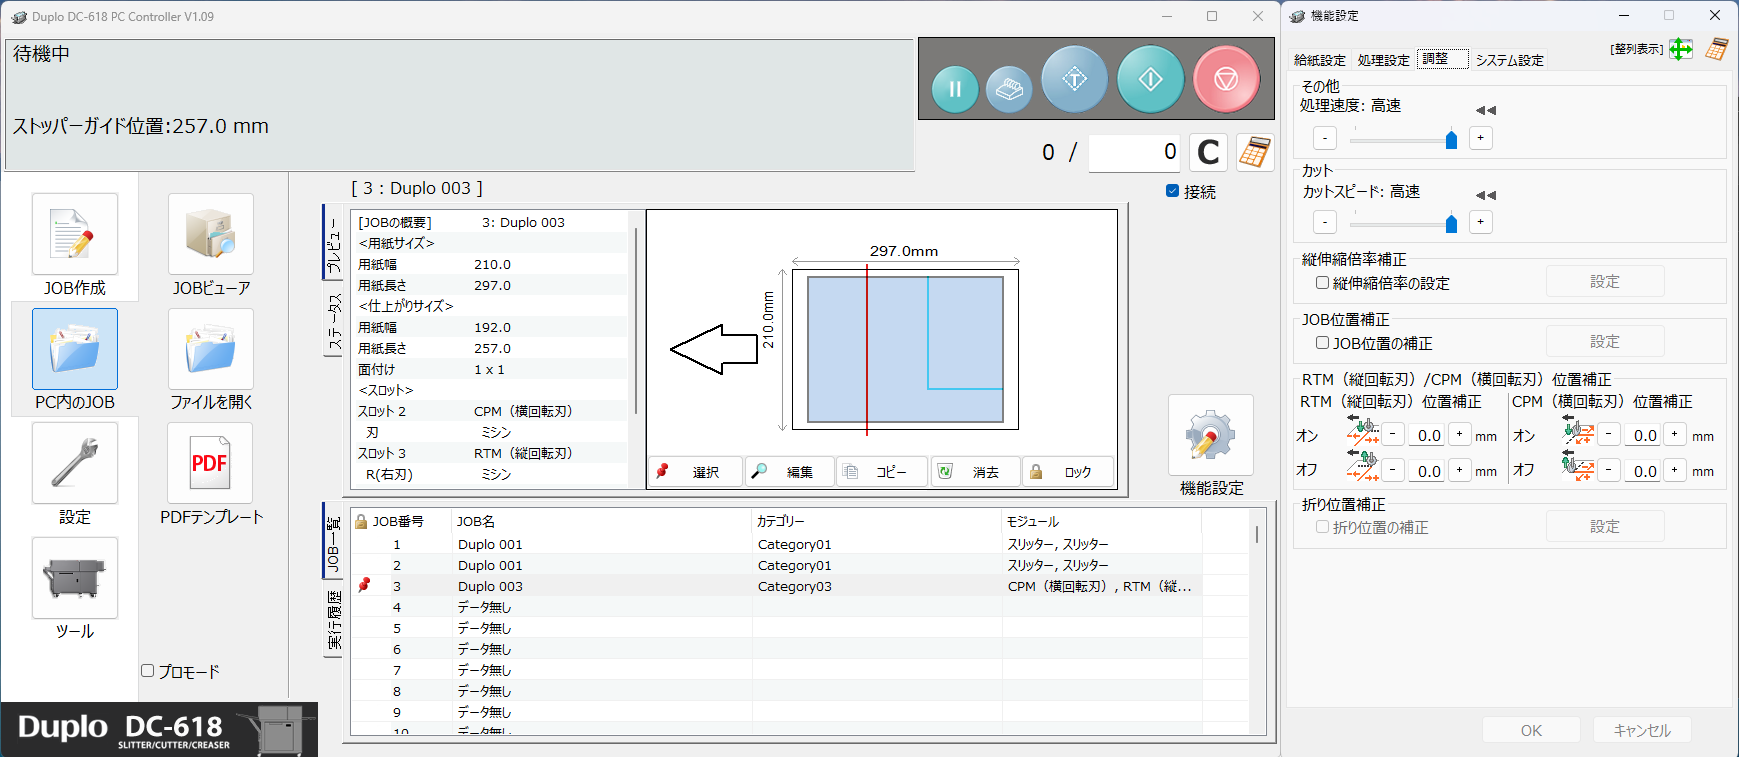Click OK in the 機能設定 window
Screen dimensions: 1739x757
[1531, 730]
